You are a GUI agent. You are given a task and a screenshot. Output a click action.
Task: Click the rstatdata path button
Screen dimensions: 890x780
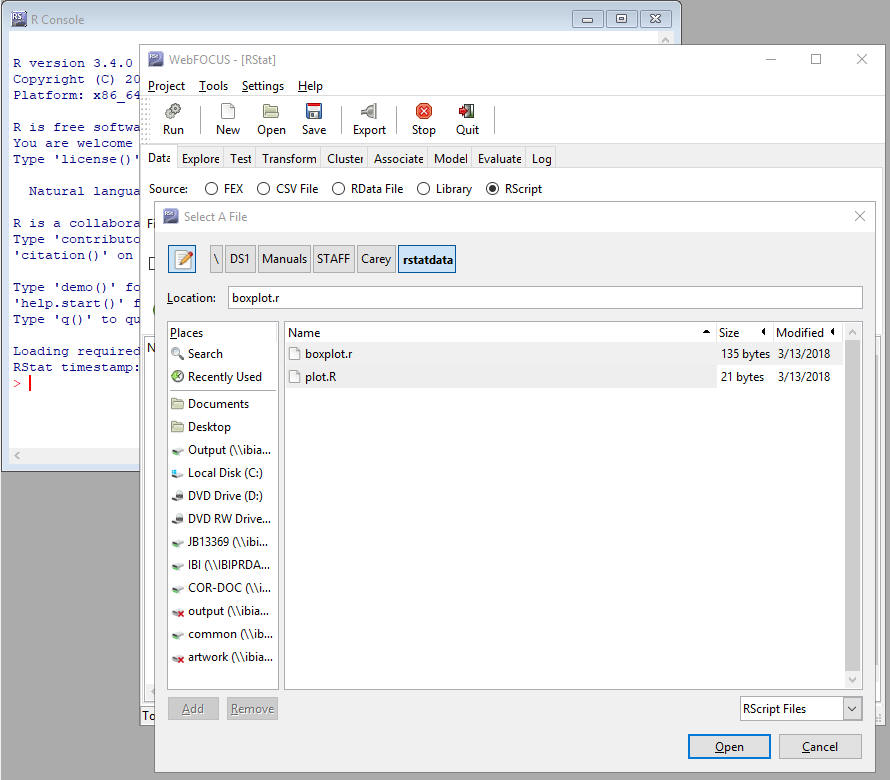(x=427, y=259)
